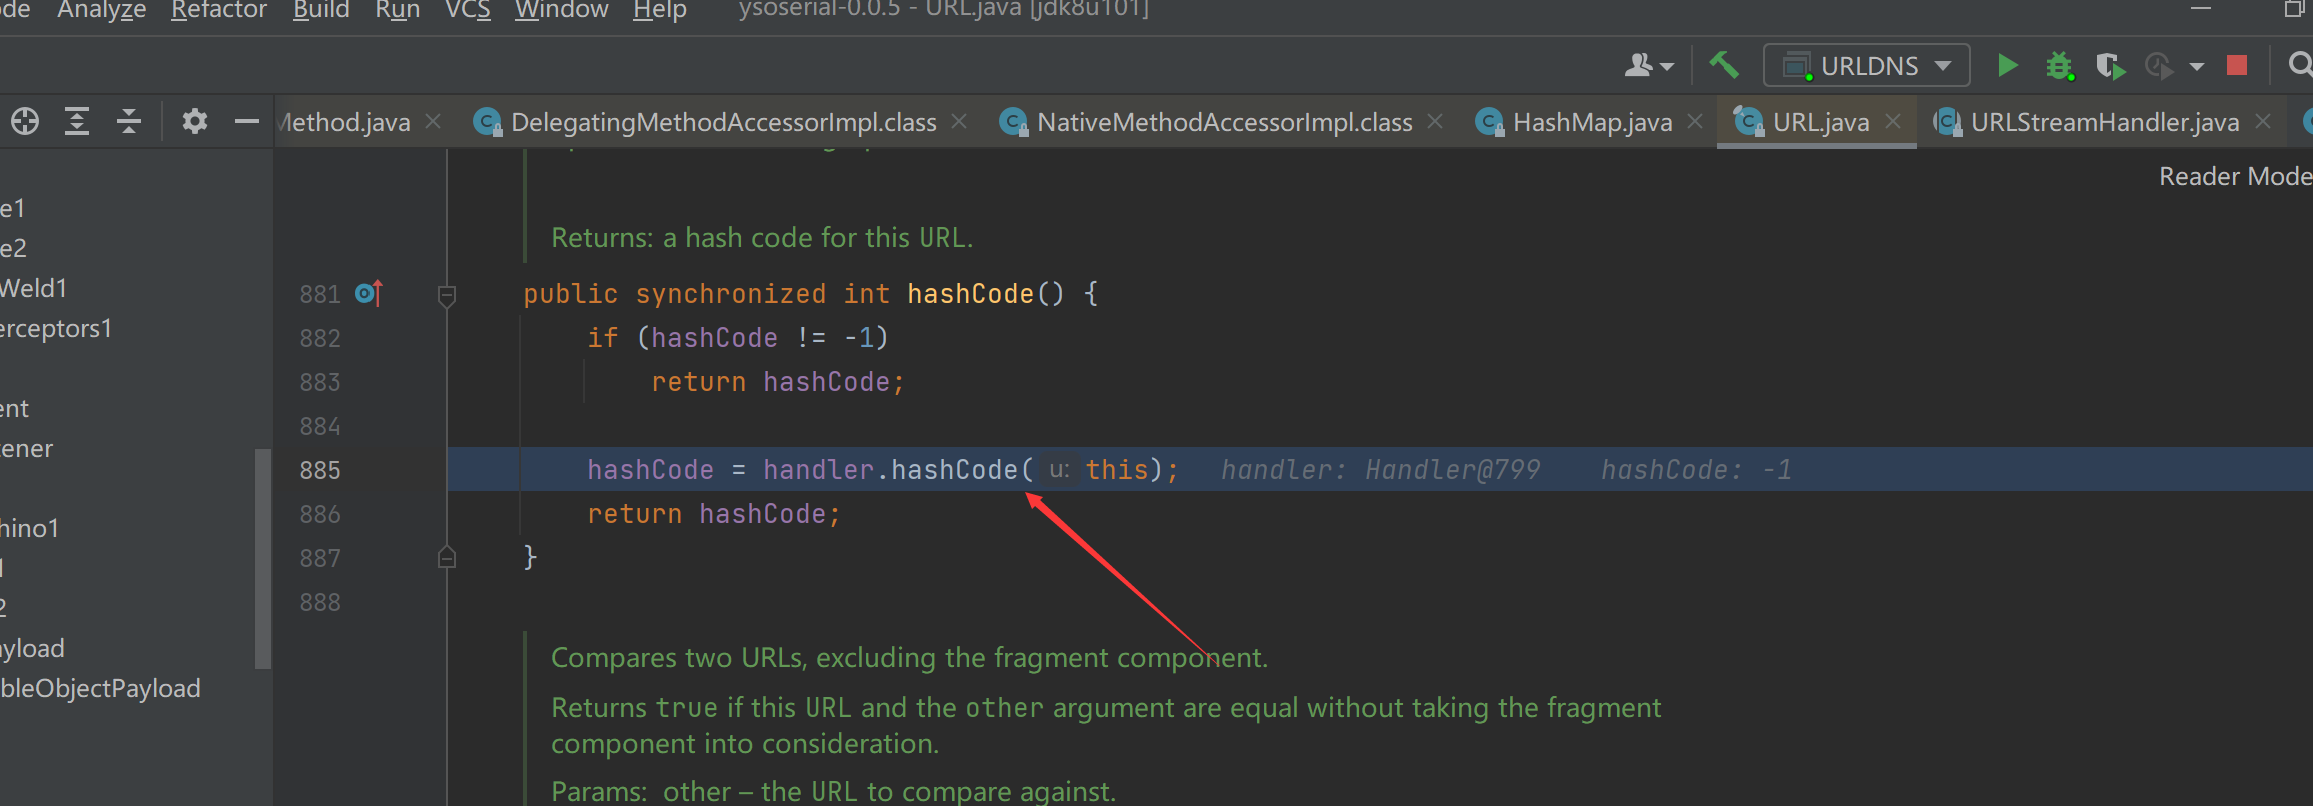Switch to DelegatingMethodAccessorImpl.class tab

pos(724,122)
